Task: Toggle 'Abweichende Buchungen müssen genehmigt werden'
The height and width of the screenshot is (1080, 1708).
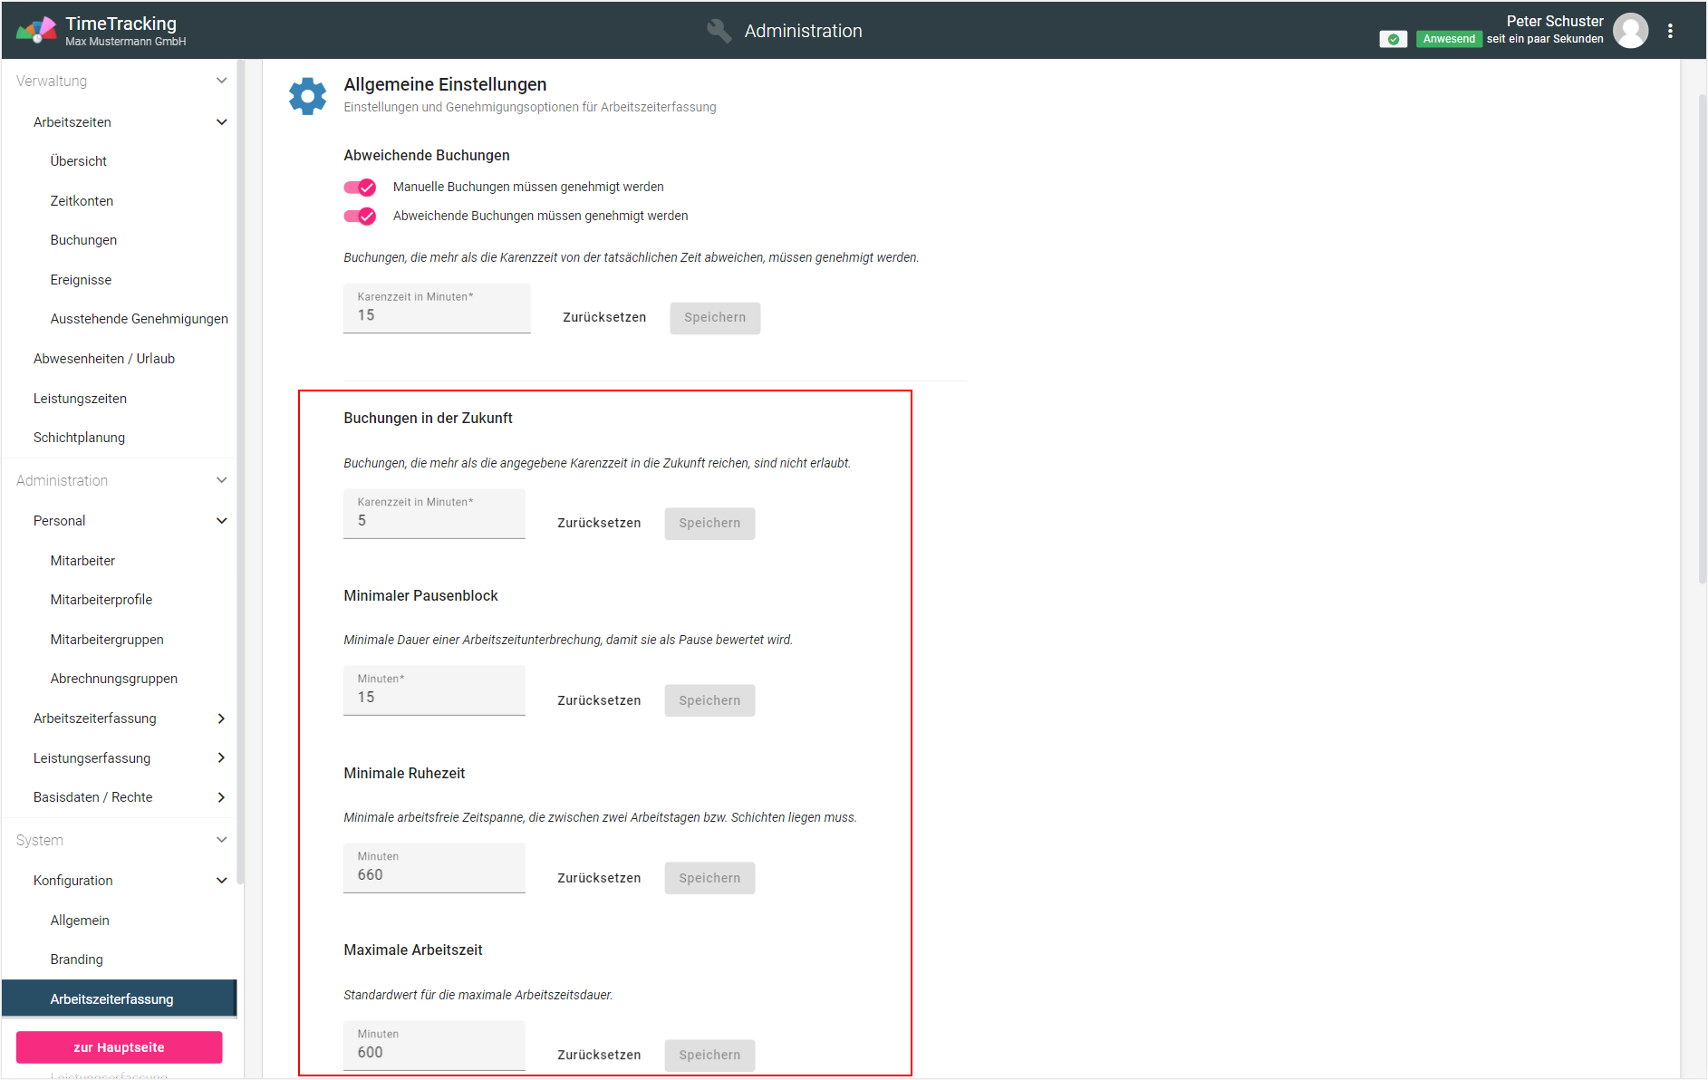Action: (360, 216)
